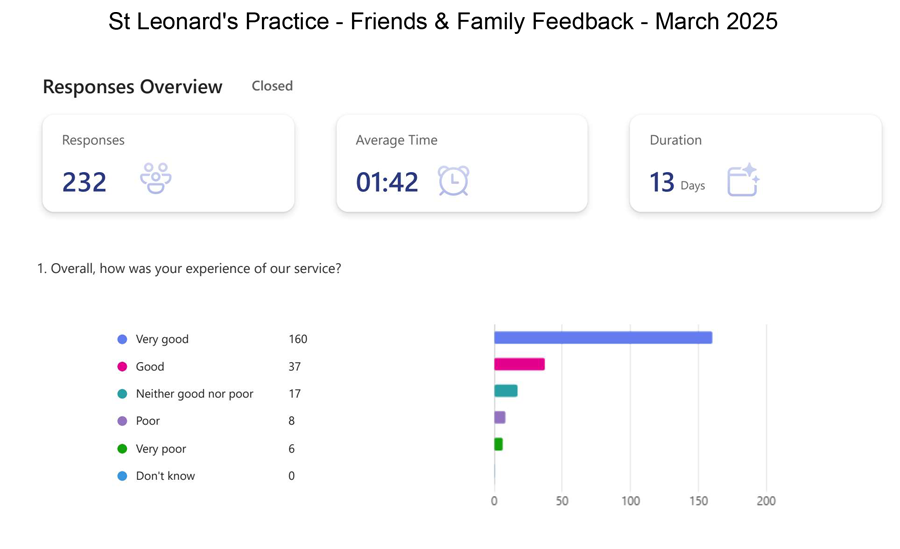
Task: Open the Responses 232 card
Action: pyautogui.click(x=168, y=163)
